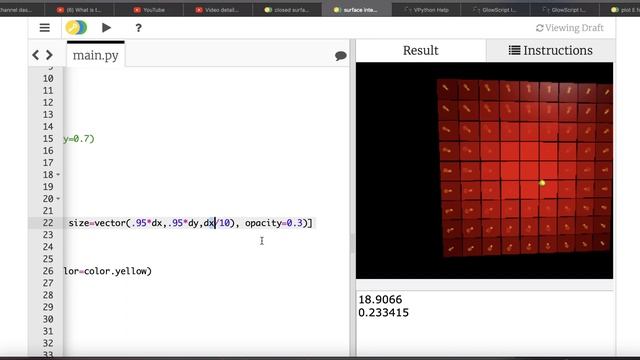
Task: Open the comment speech bubble icon
Action: coord(340,56)
